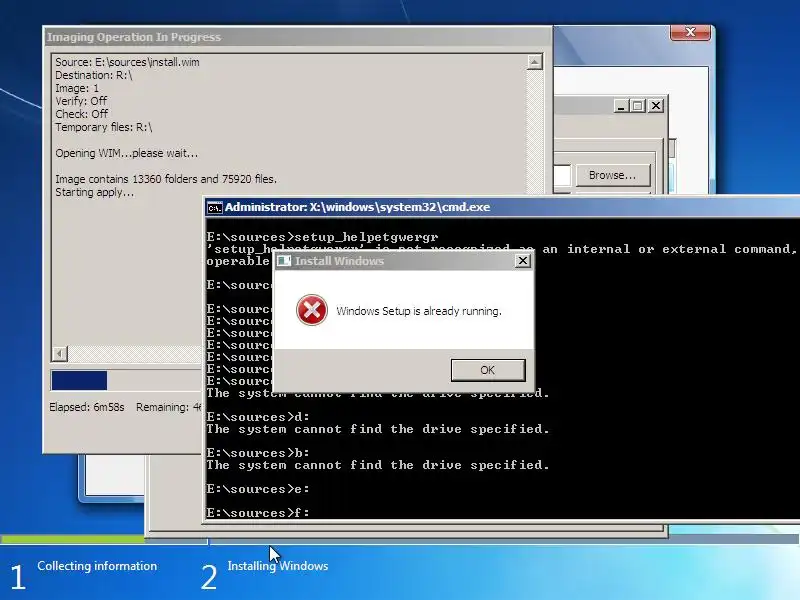Close the gray background tool window
The image size is (800, 600).
656,106
